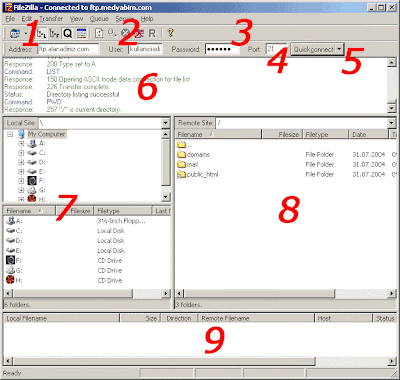The width and height of the screenshot is (400, 380).
Task: Click the message log scroll down arrow
Action: coord(392,108)
